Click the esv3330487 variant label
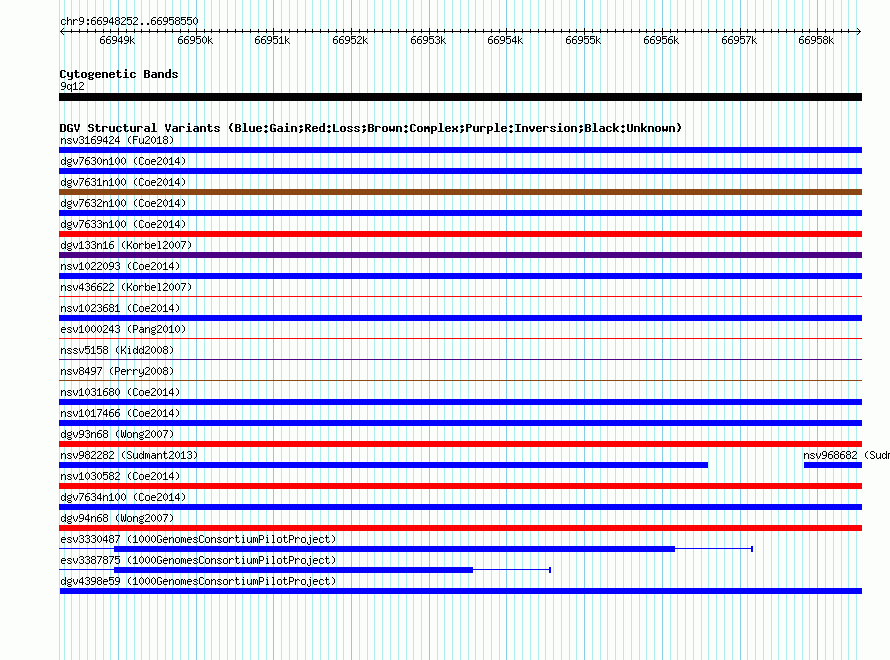This screenshot has width=890, height=660. point(198,539)
